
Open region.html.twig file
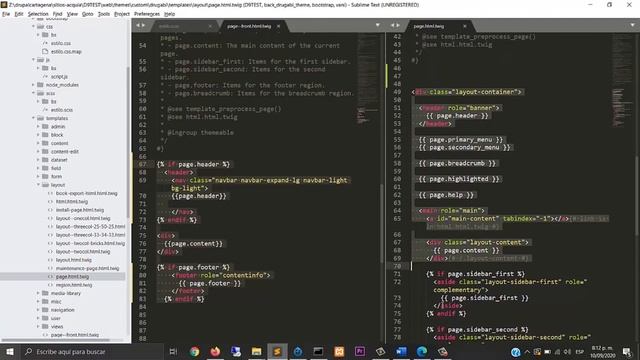coord(74,285)
